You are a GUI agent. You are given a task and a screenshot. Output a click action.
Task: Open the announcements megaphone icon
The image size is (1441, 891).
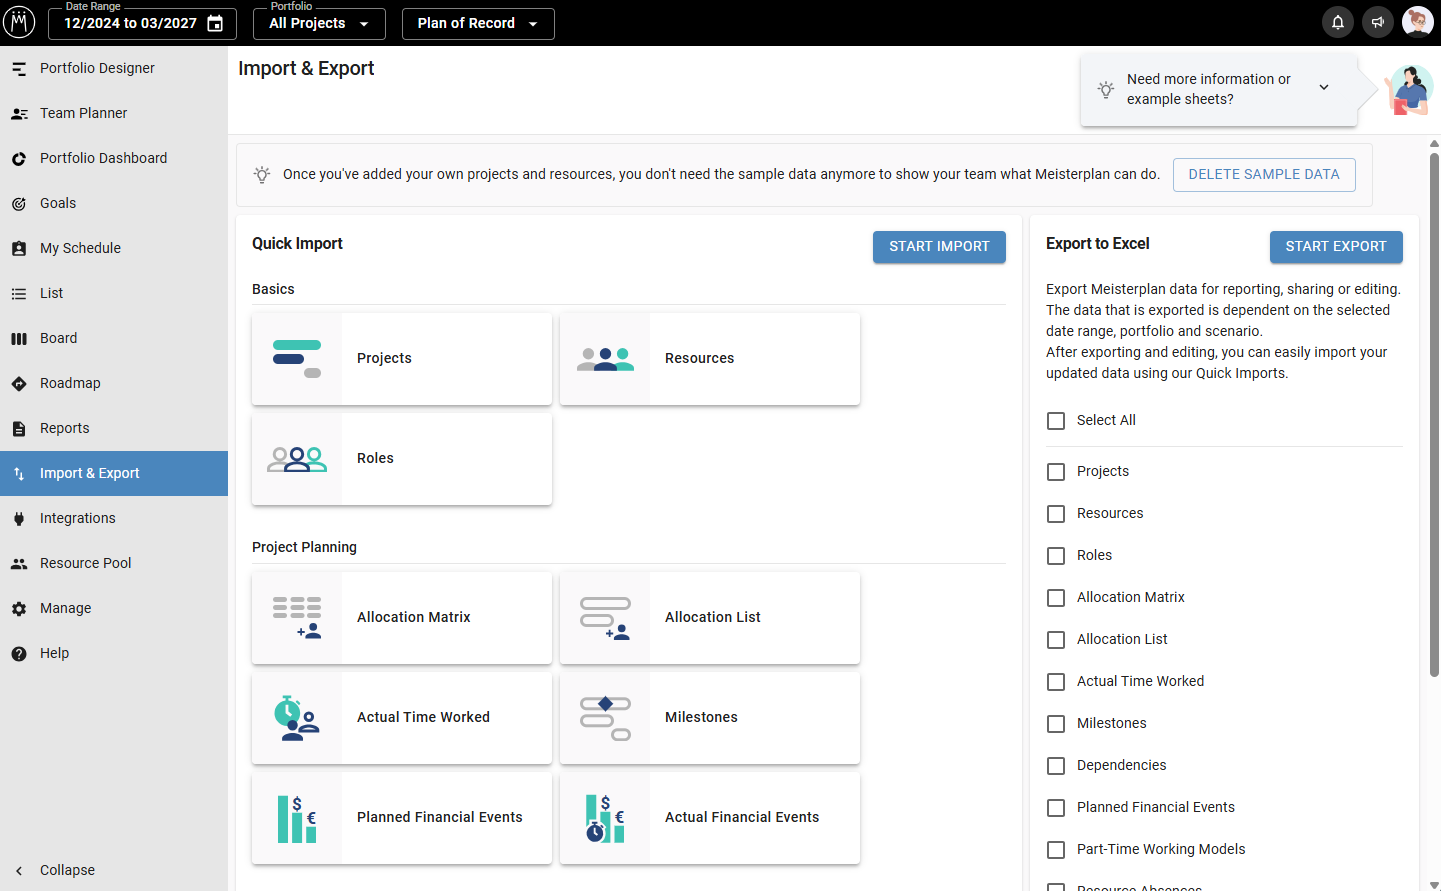click(1378, 22)
